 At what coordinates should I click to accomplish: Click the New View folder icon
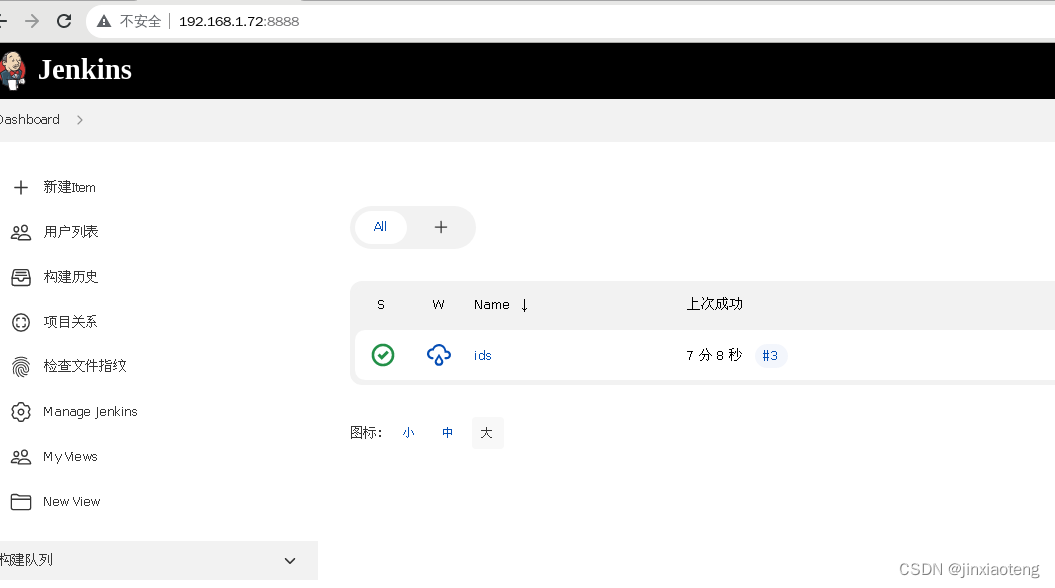point(21,502)
